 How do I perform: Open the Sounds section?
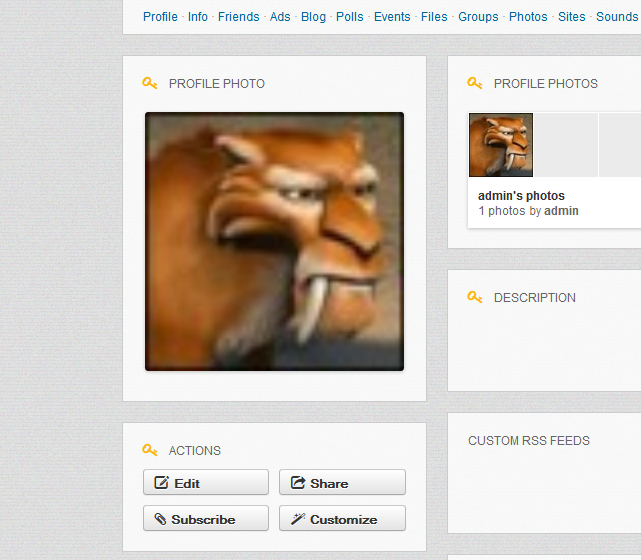point(617,17)
